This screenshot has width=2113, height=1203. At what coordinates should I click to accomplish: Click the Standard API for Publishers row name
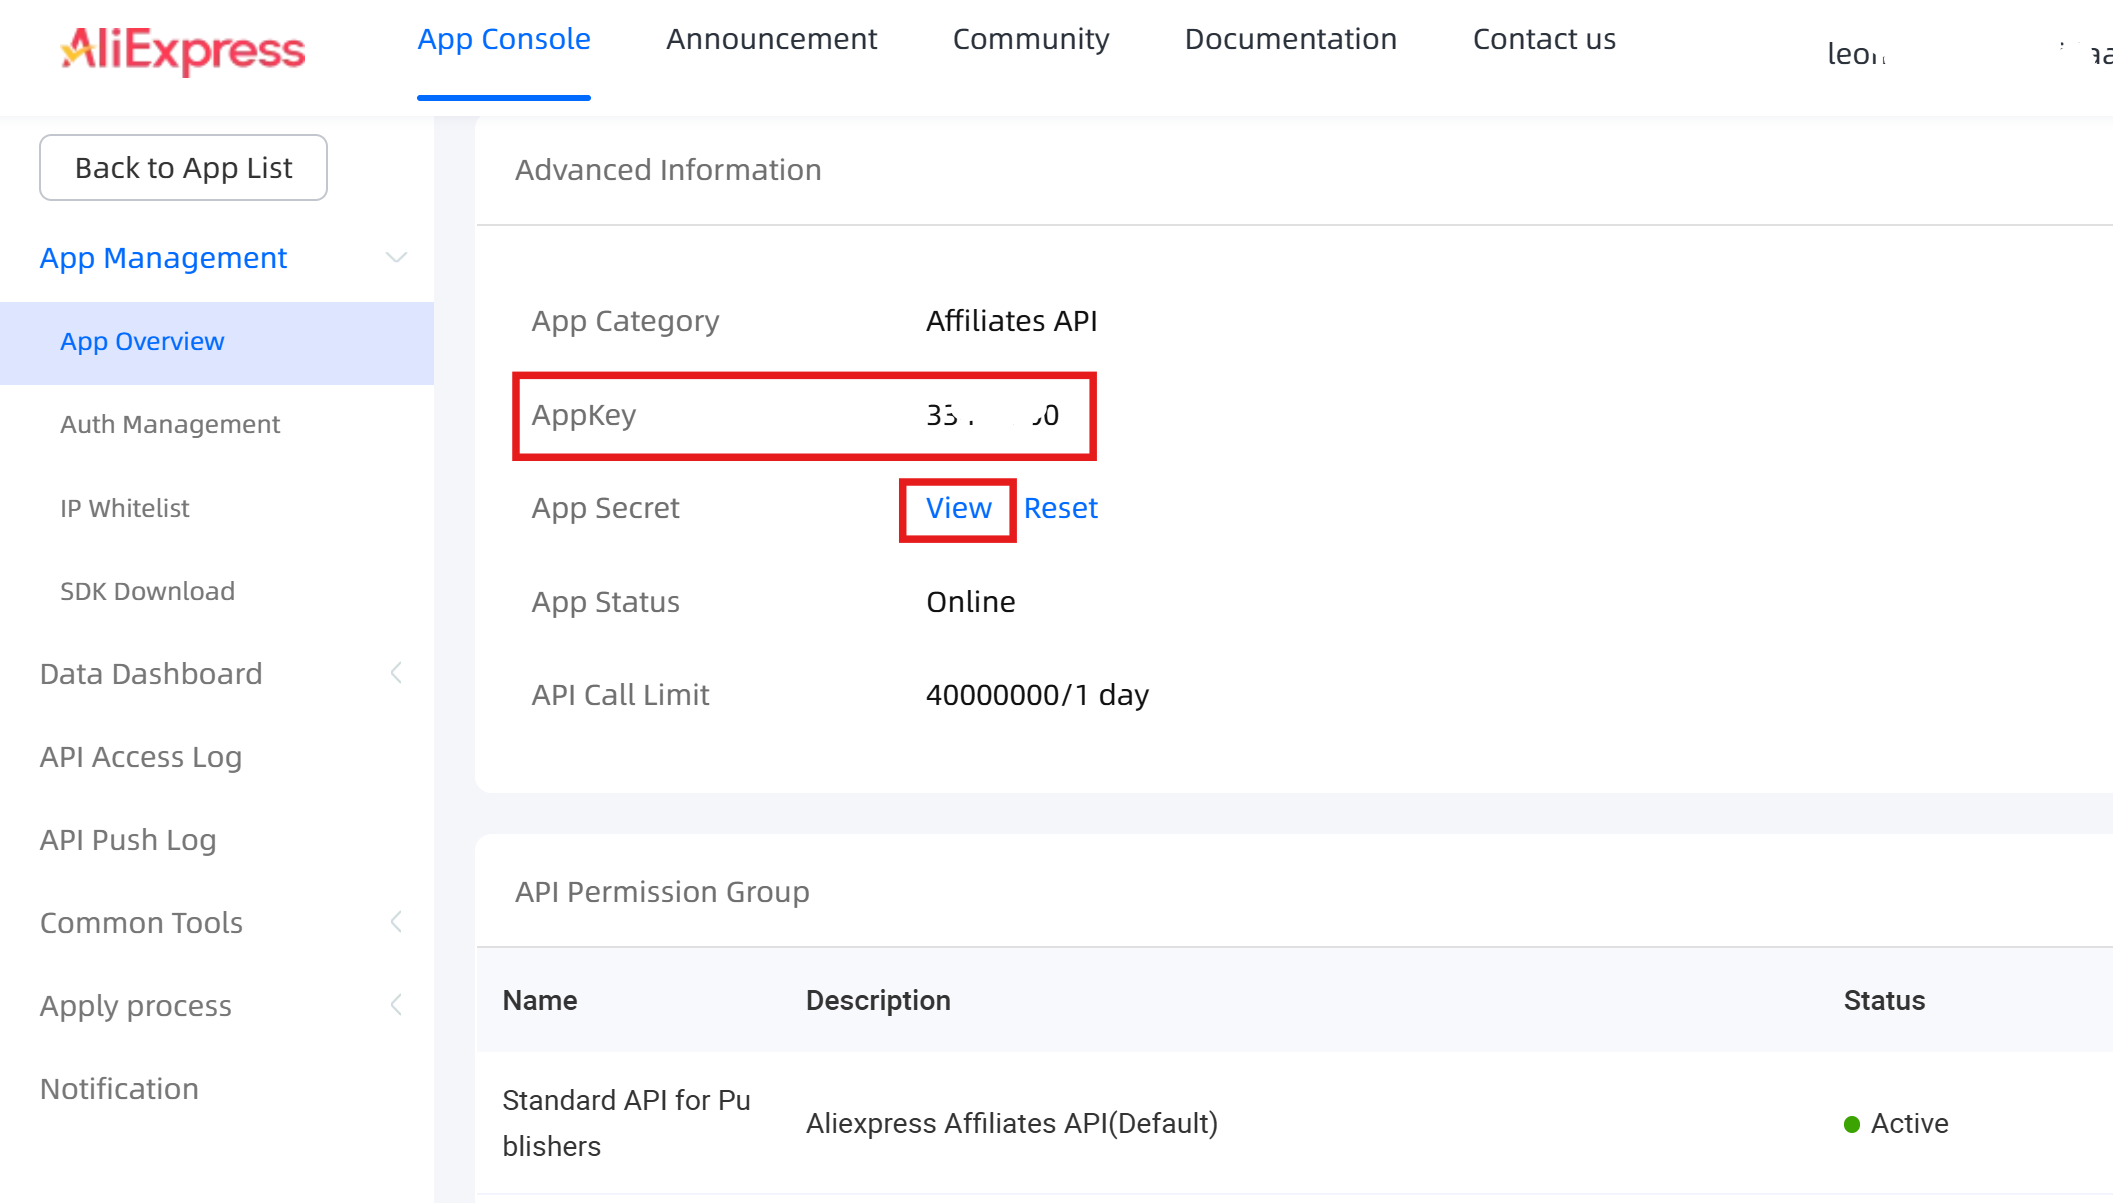[x=626, y=1123]
